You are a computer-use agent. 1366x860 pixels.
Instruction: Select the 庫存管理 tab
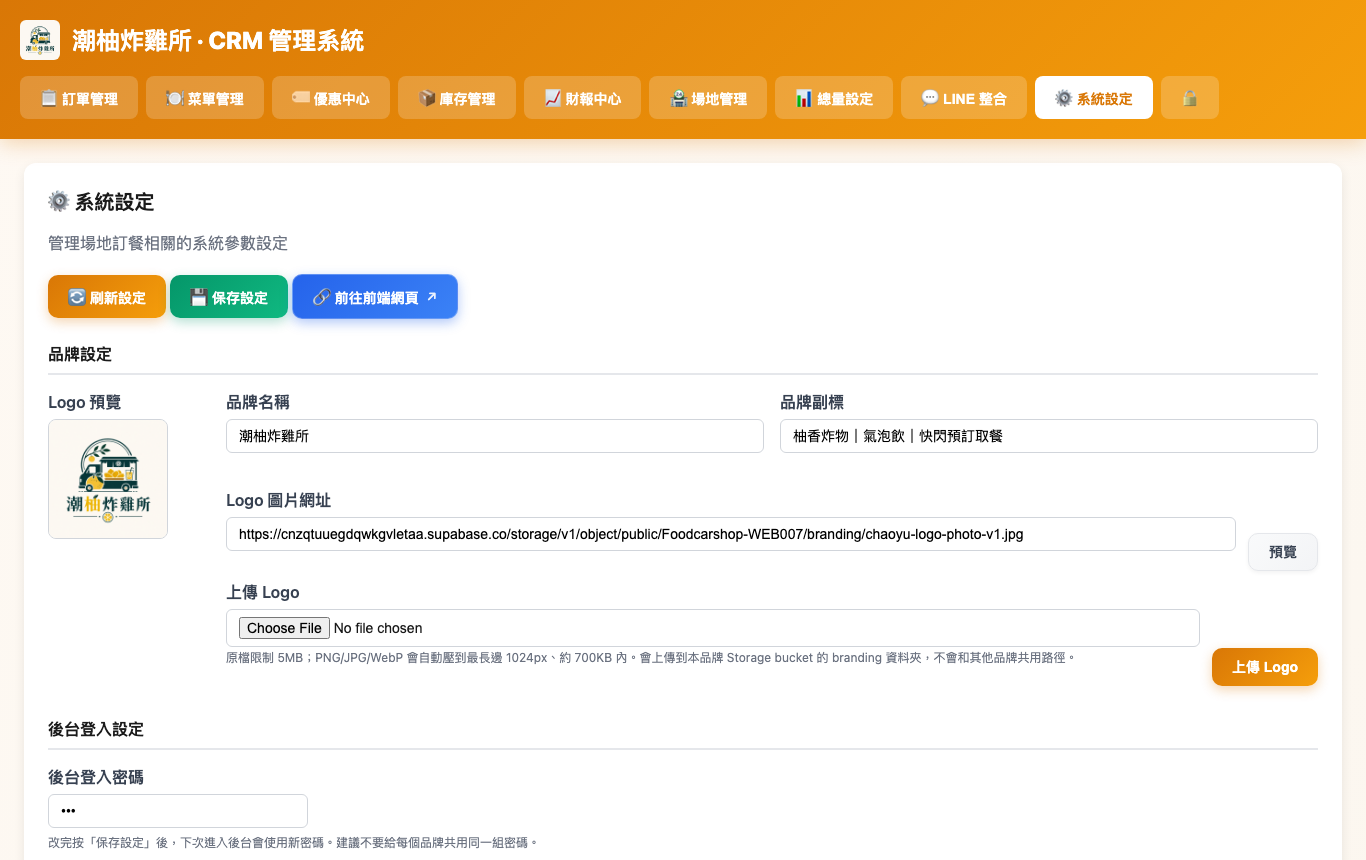tap(457, 98)
